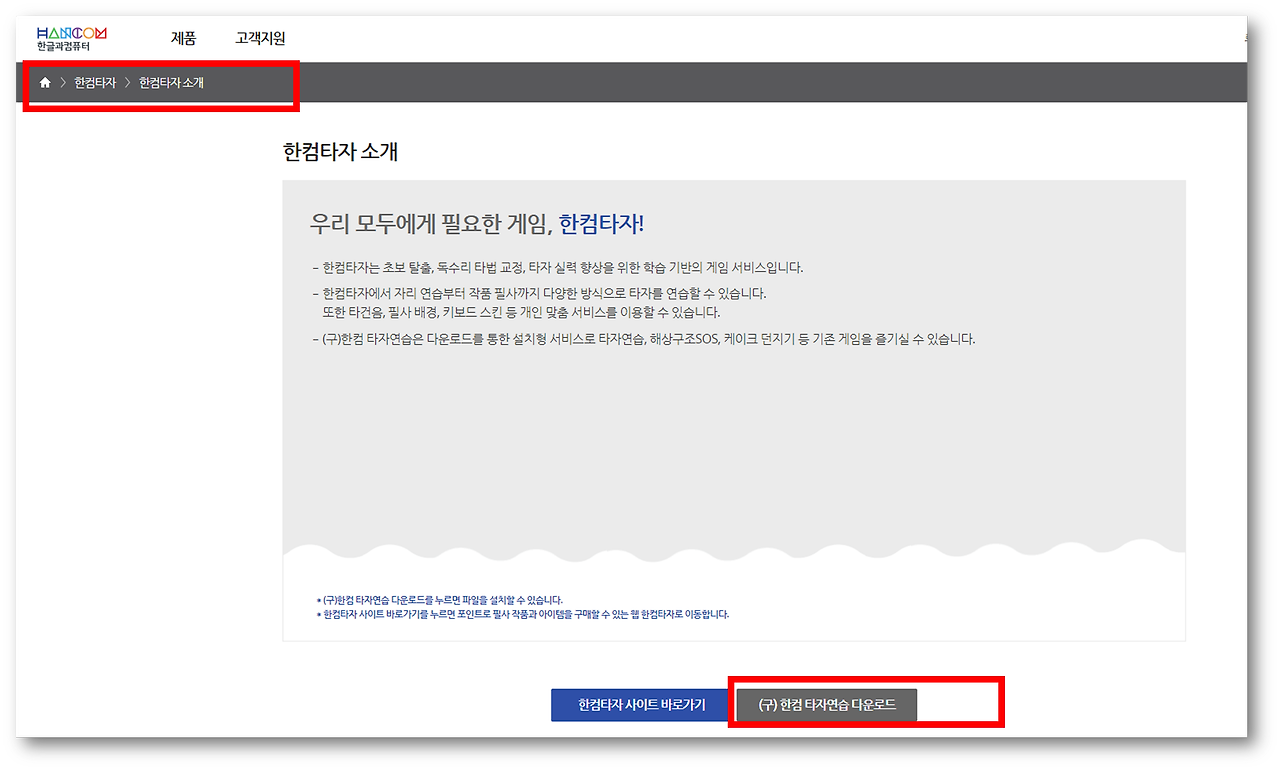This screenshot has height=770, width=1280.
Task: Click the 한컴타자 소개 breadcrumb entry
Action: tap(169, 83)
